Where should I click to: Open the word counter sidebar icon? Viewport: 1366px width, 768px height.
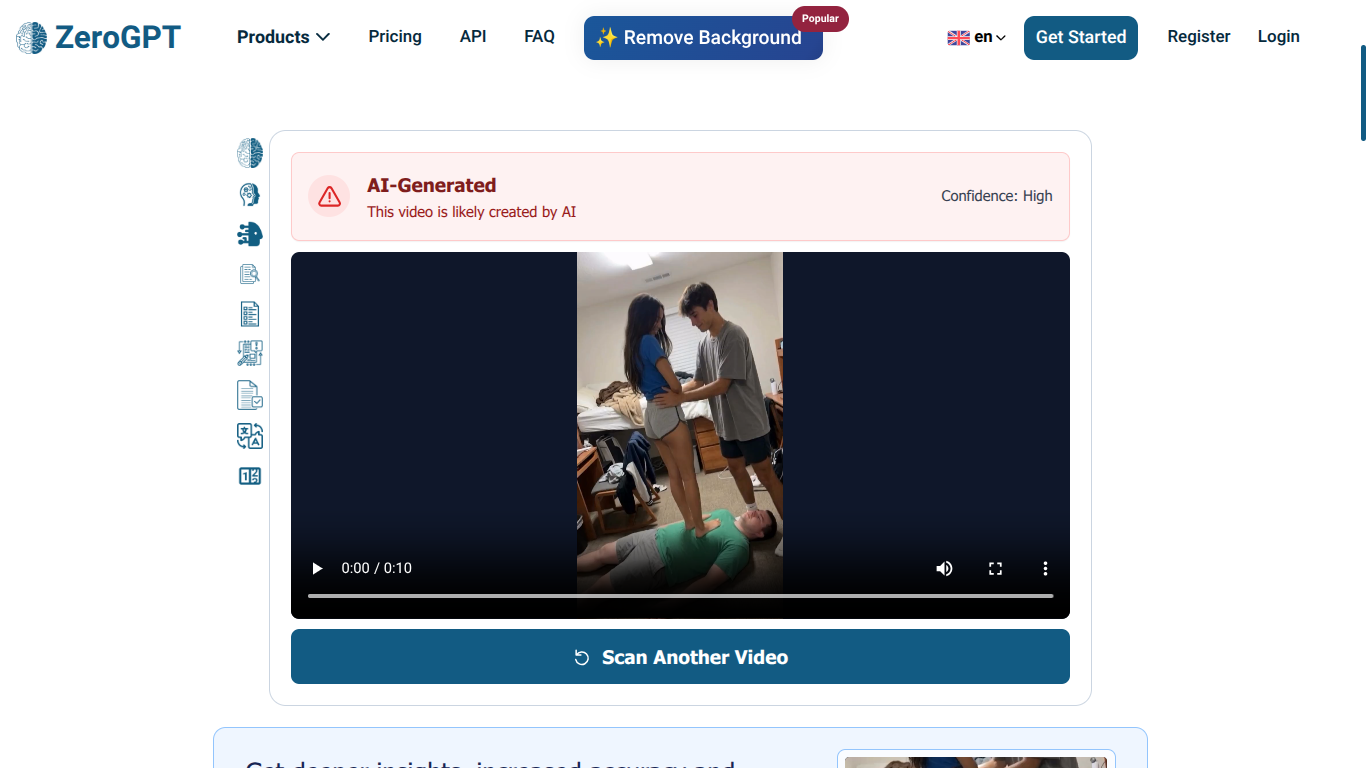pyautogui.click(x=250, y=476)
